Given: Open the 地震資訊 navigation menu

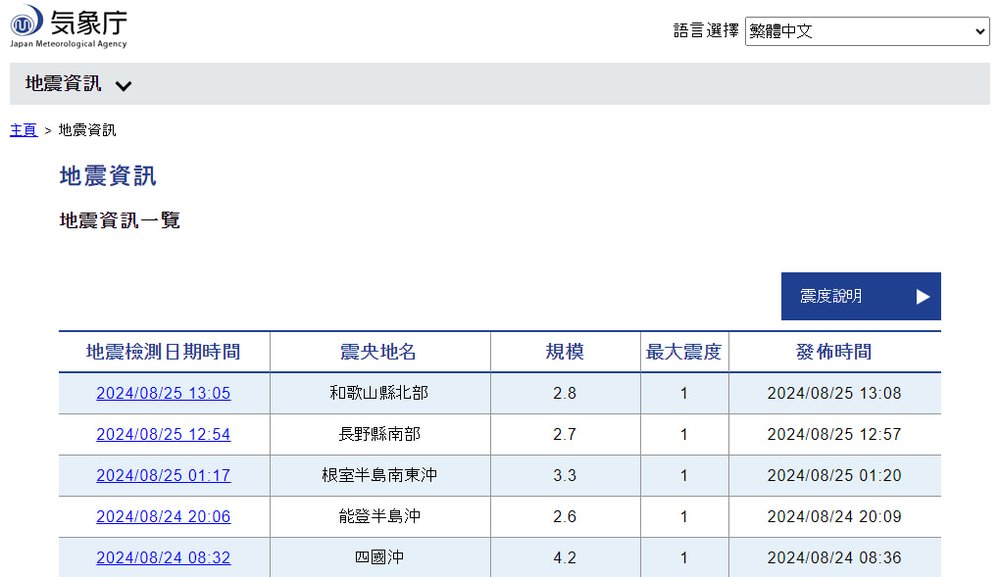Looking at the screenshot, I should [x=64, y=84].
